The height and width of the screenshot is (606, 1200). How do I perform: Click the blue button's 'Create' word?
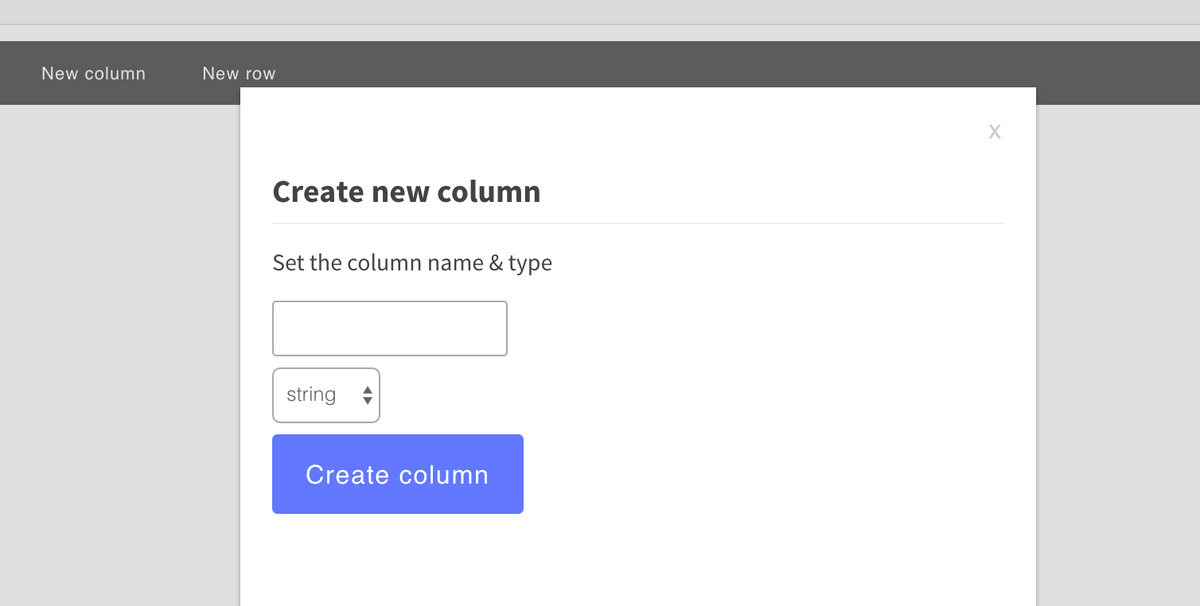click(x=346, y=474)
